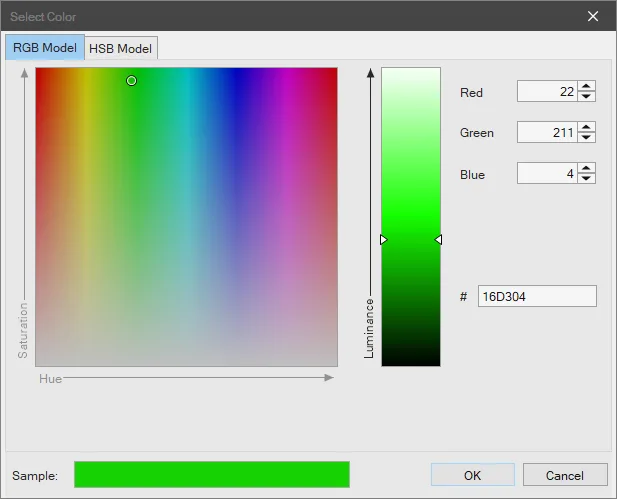The height and width of the screenshot is (499, 617).
Task: Click the Green label text
Action: (477, 133)
